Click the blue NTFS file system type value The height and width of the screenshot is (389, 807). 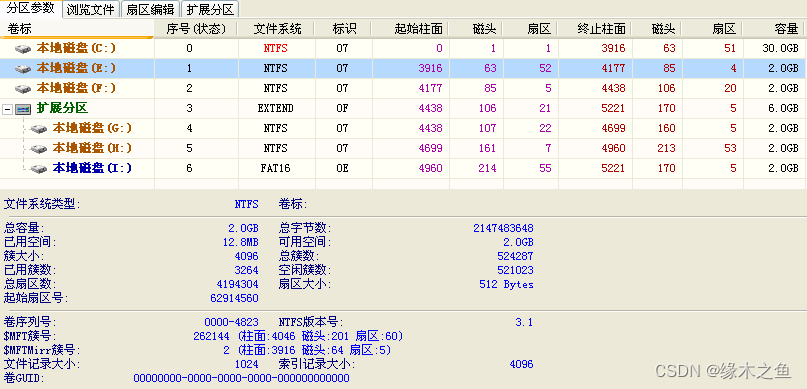pos(246,204)
